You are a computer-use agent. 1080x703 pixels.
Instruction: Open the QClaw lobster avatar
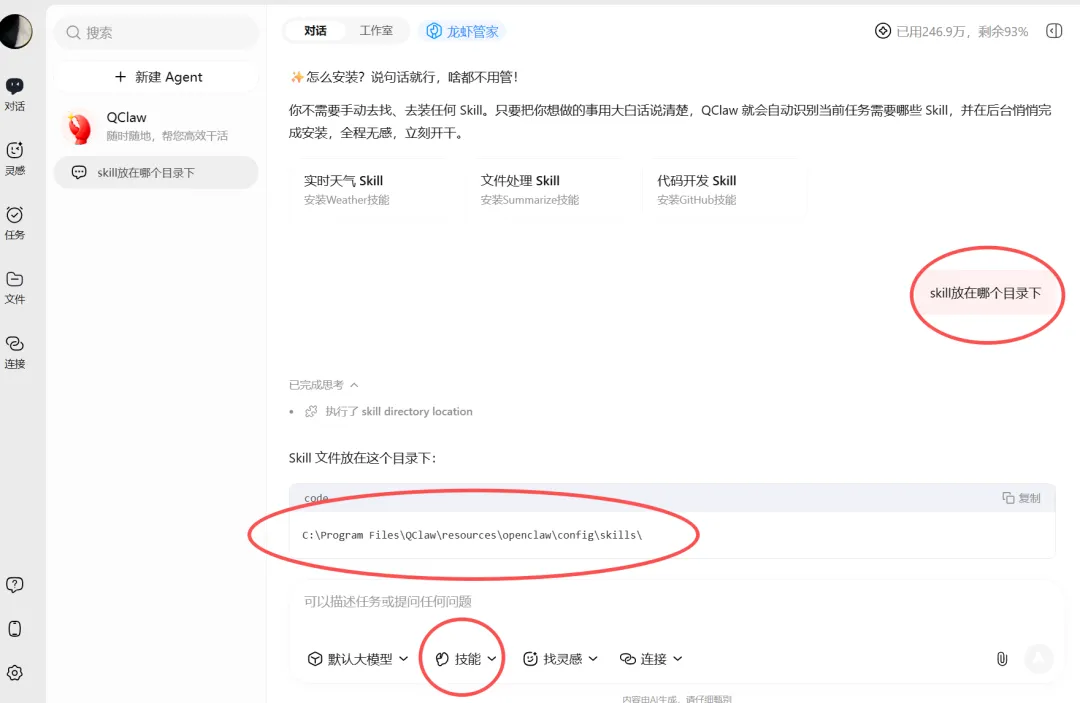click(79, 127)
